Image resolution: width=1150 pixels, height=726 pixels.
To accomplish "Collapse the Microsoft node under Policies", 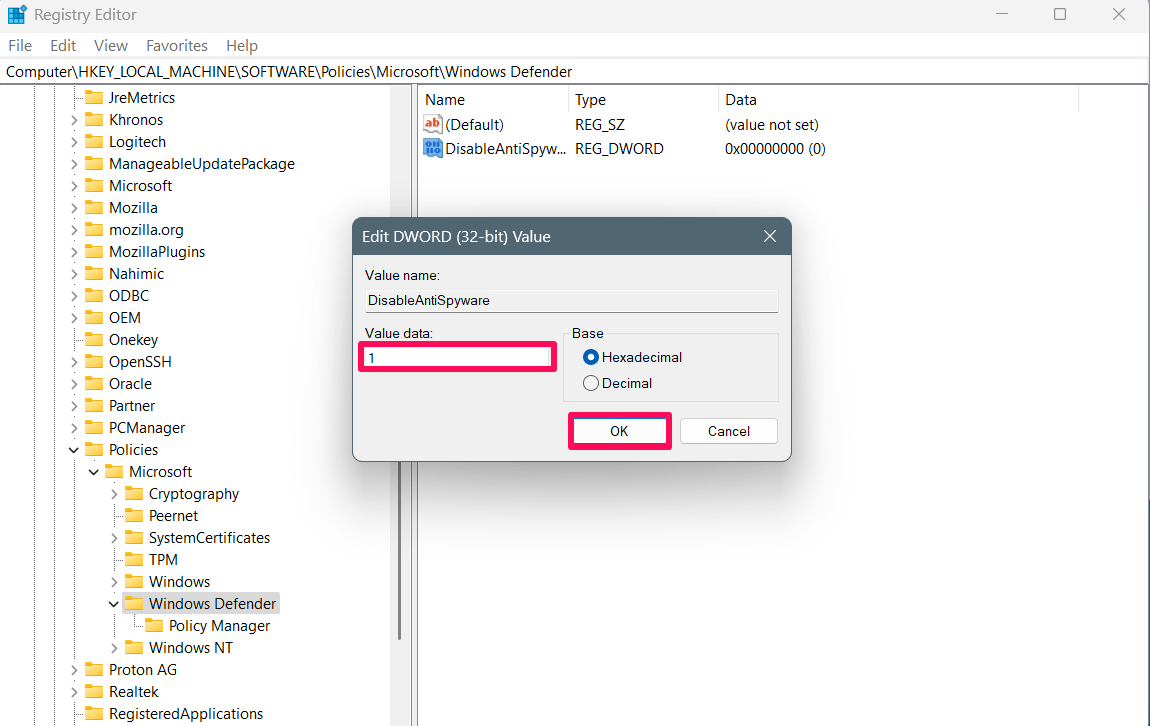I will click(x=93, y=472).
